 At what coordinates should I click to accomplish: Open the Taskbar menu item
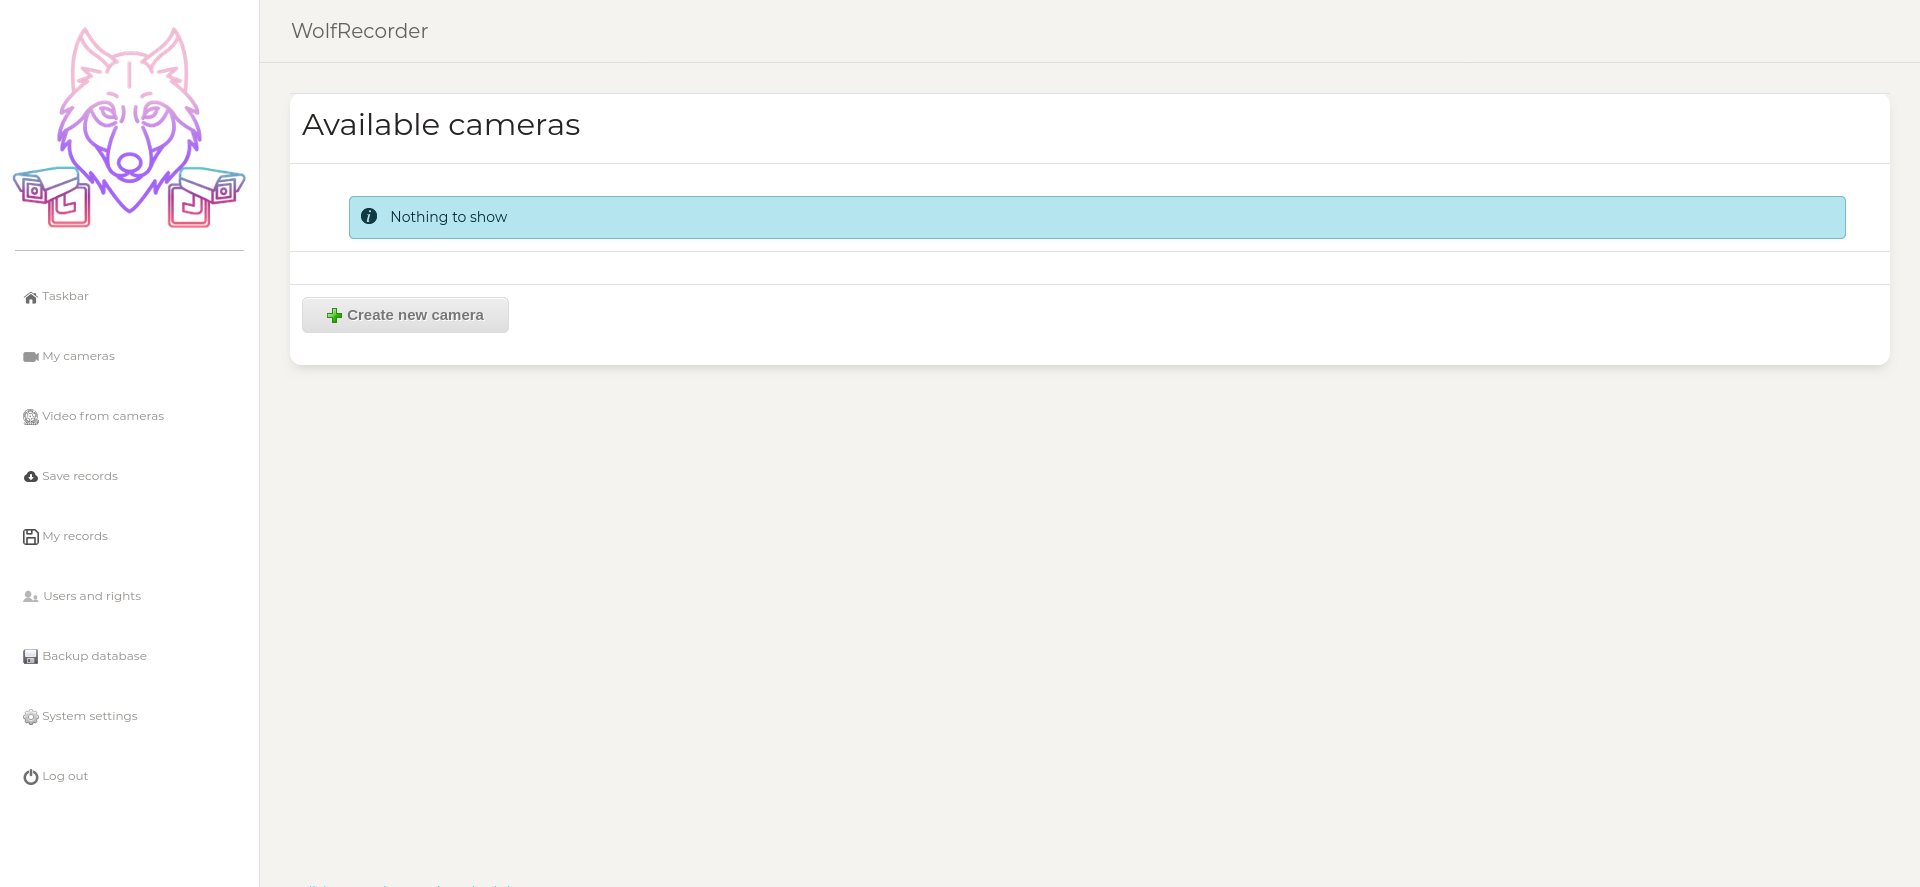66,297
